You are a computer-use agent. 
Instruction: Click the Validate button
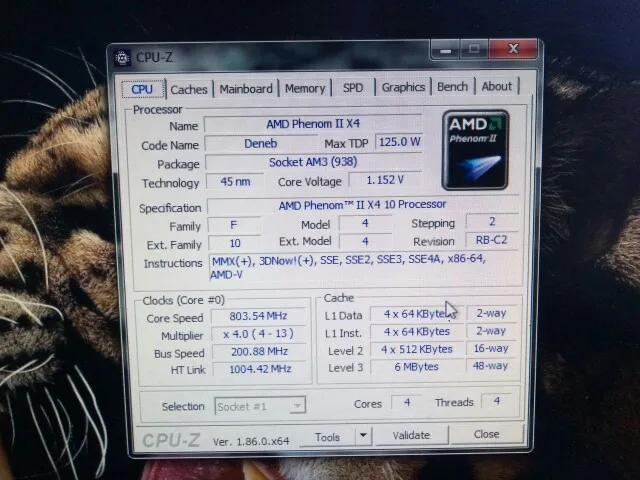pyautogui.click(x=411, y=435)
